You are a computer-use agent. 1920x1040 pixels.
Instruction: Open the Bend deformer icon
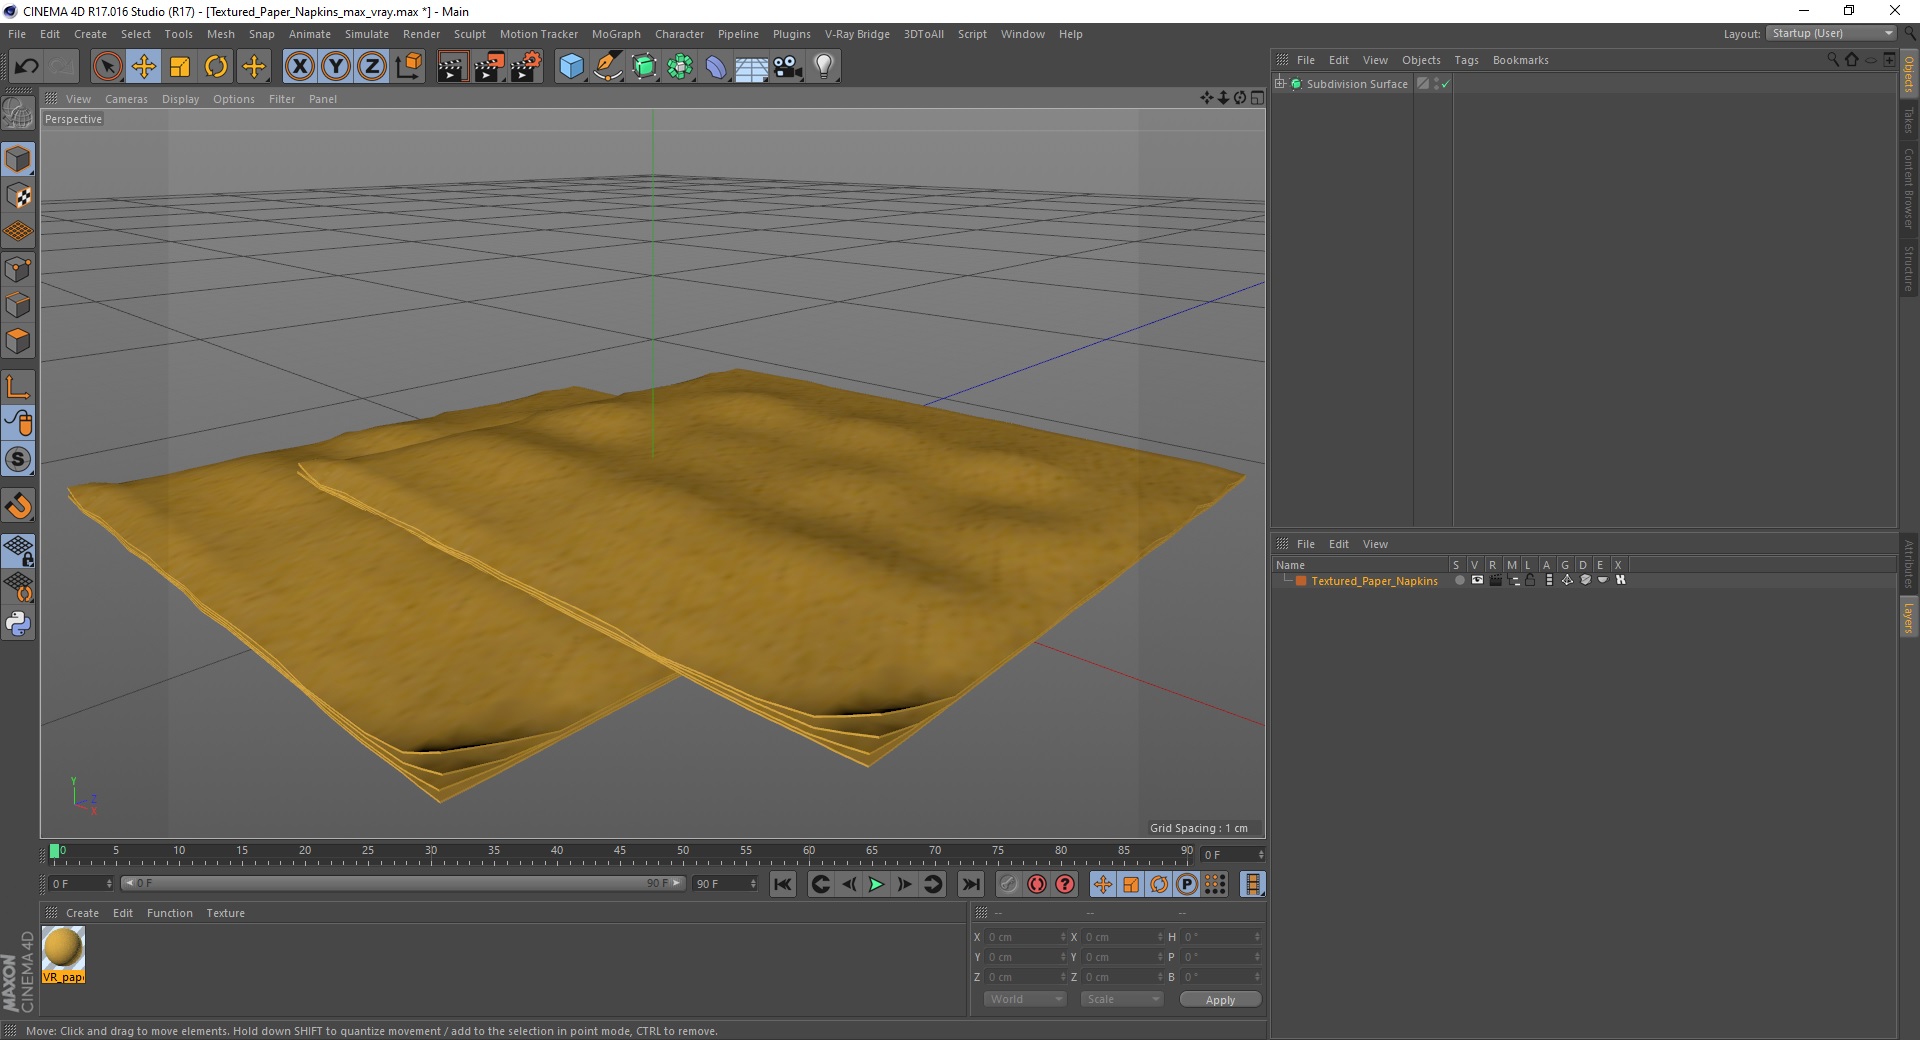716,67
